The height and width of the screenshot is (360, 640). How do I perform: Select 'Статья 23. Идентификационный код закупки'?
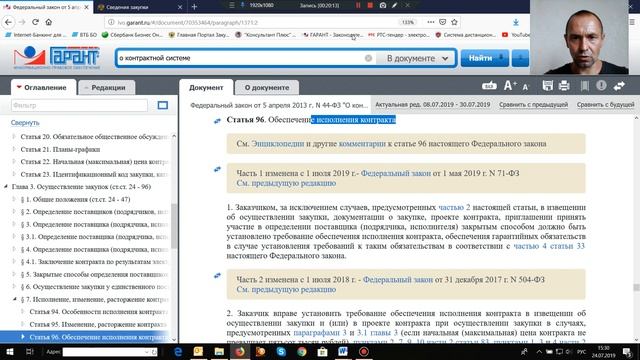pyautogui.click(x=94, y=174)
